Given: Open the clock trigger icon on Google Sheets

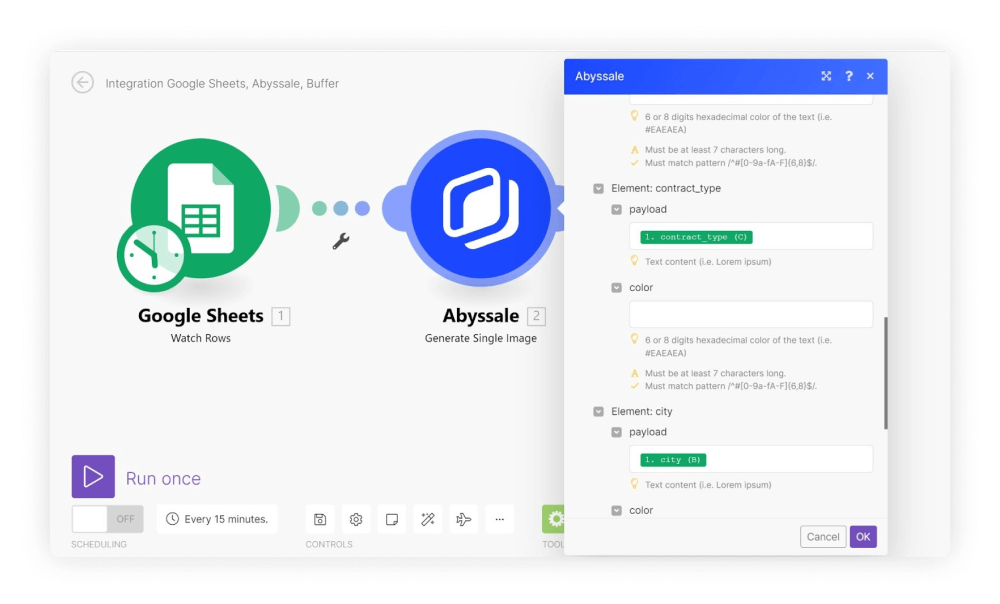Looking at the screenshot, I should tap(153, 255).
